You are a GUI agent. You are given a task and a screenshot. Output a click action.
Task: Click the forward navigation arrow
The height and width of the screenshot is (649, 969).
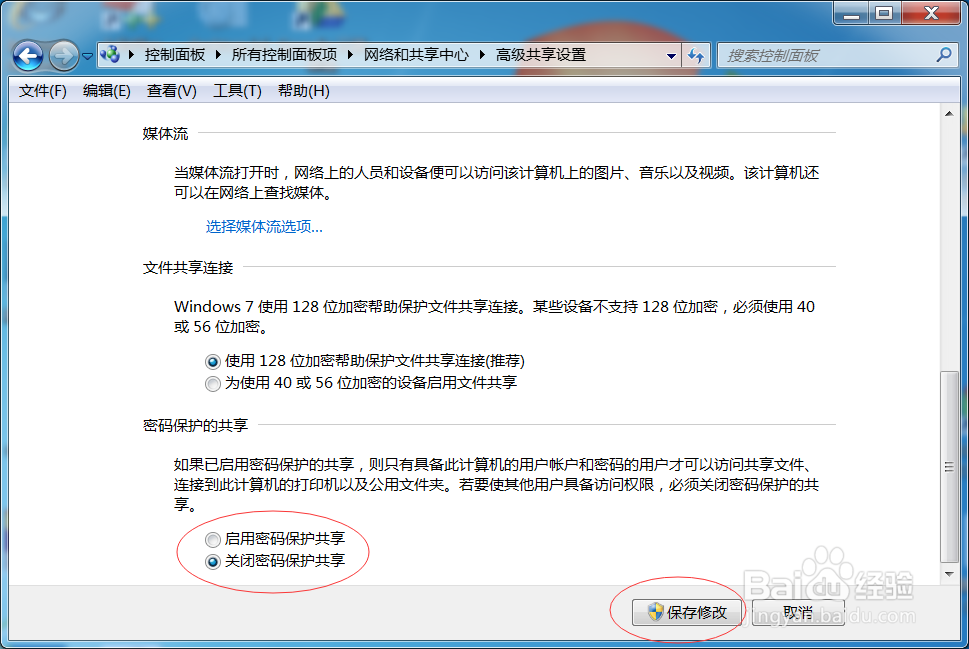(64, 56)
